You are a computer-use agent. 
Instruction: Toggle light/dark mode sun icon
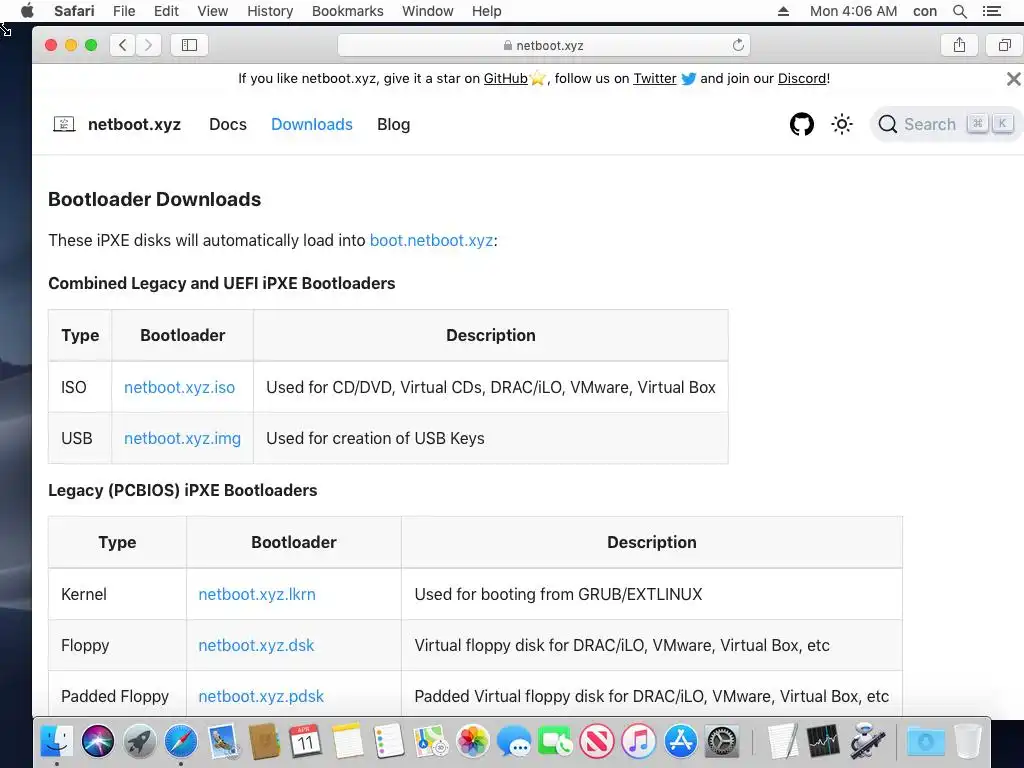point(842,124)
